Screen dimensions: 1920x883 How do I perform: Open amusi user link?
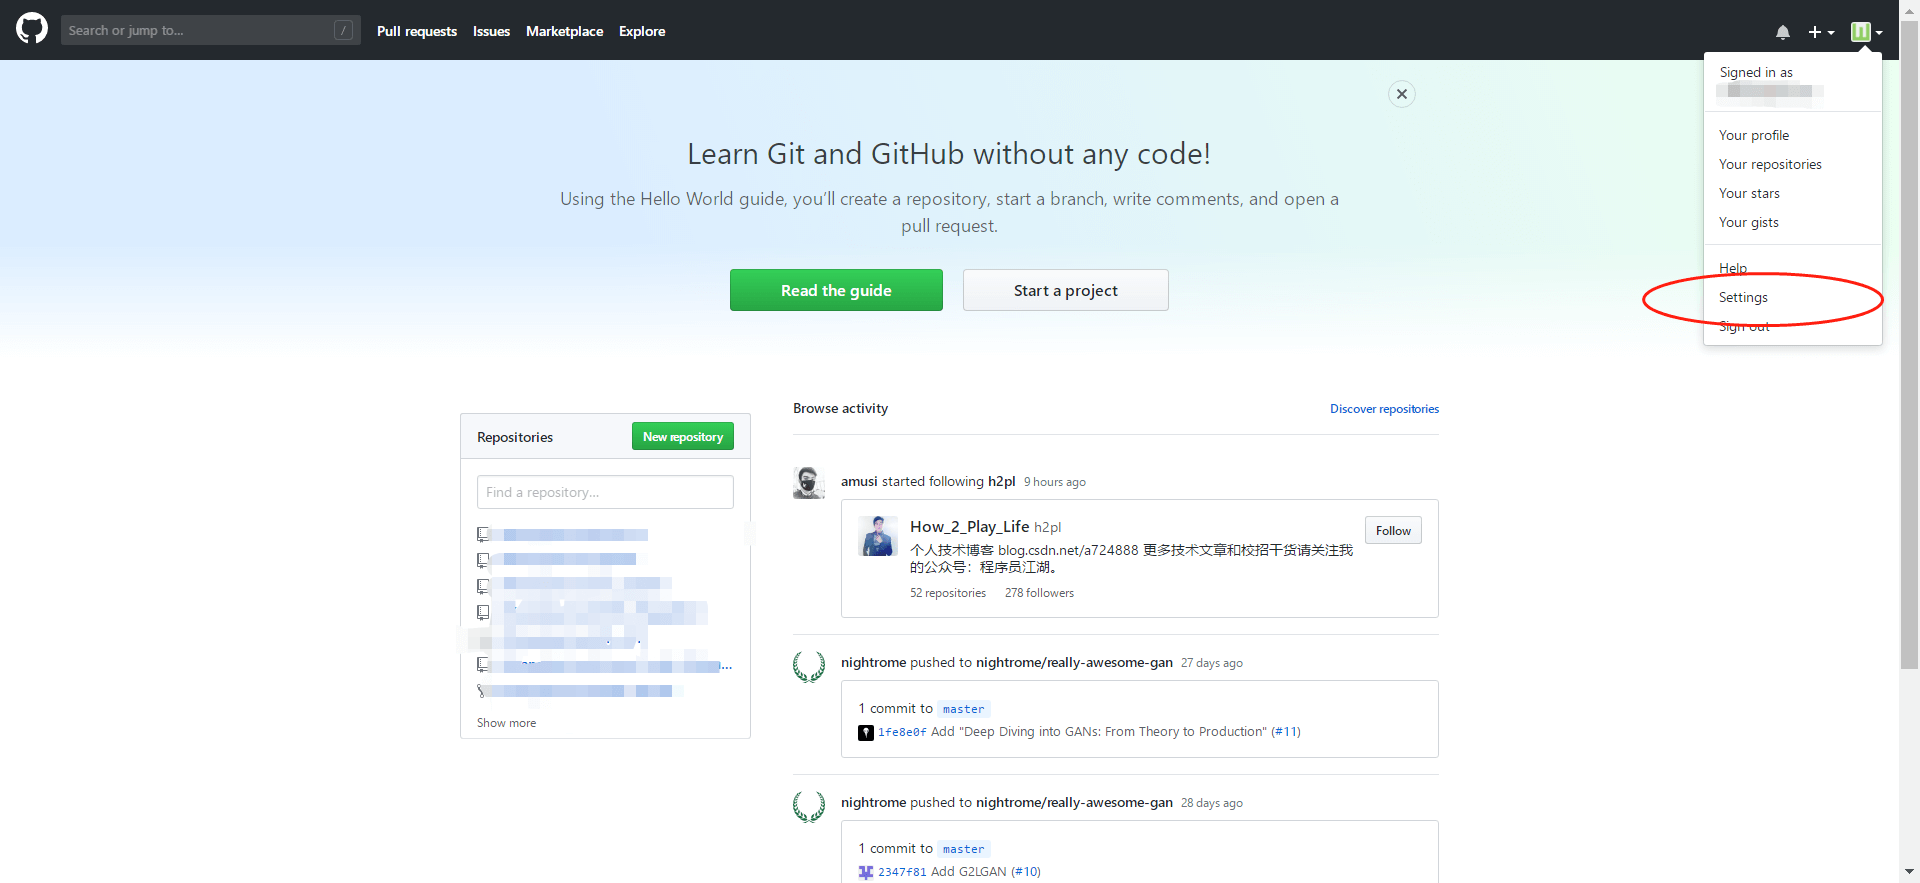tap(859, 481)
